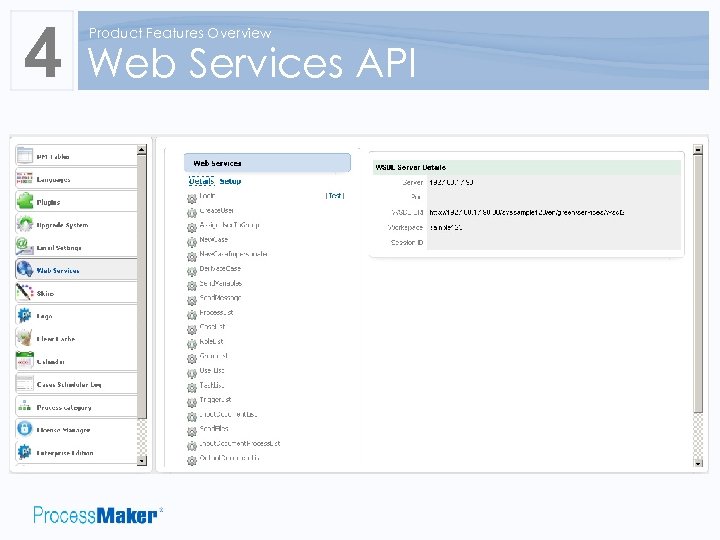720x540 pixels.
Task: Click the ProcessMaker logo
Action: click(x=98, y=515)
